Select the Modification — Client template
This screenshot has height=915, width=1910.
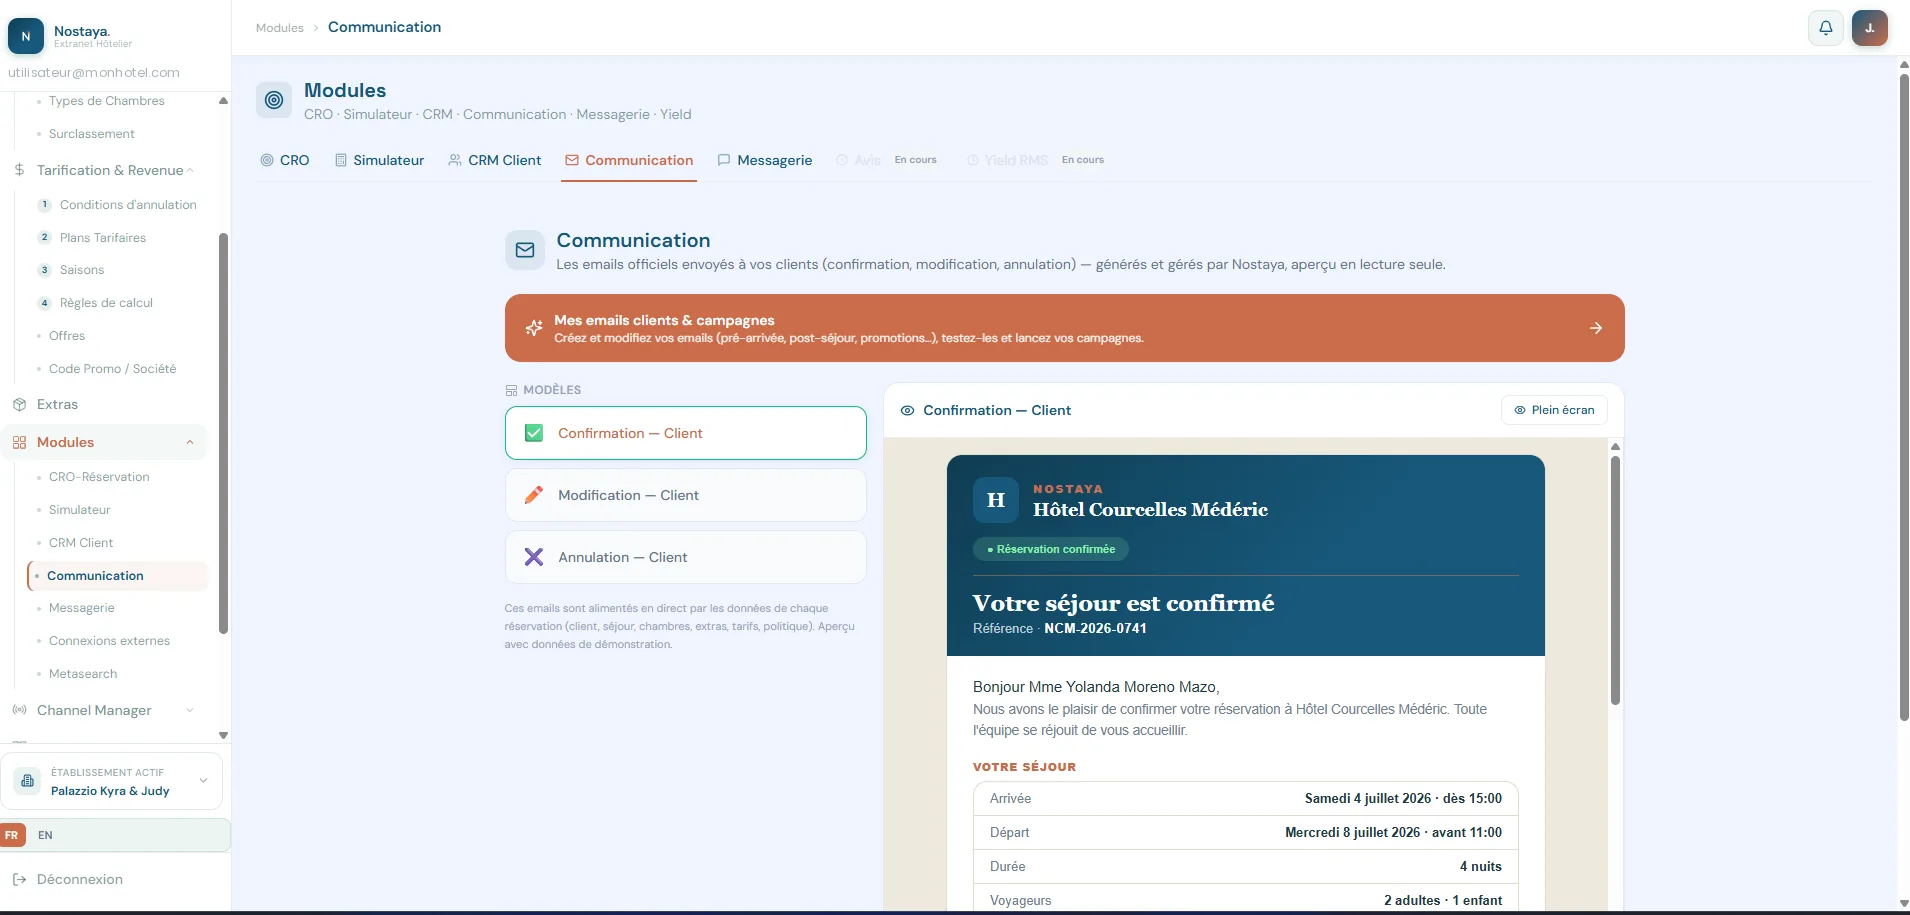[x=686, y=495]
